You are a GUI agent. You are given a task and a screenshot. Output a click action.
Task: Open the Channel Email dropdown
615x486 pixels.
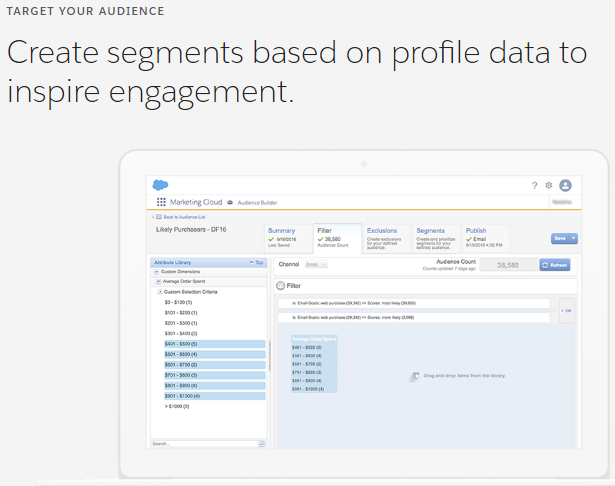coord(316,265)
